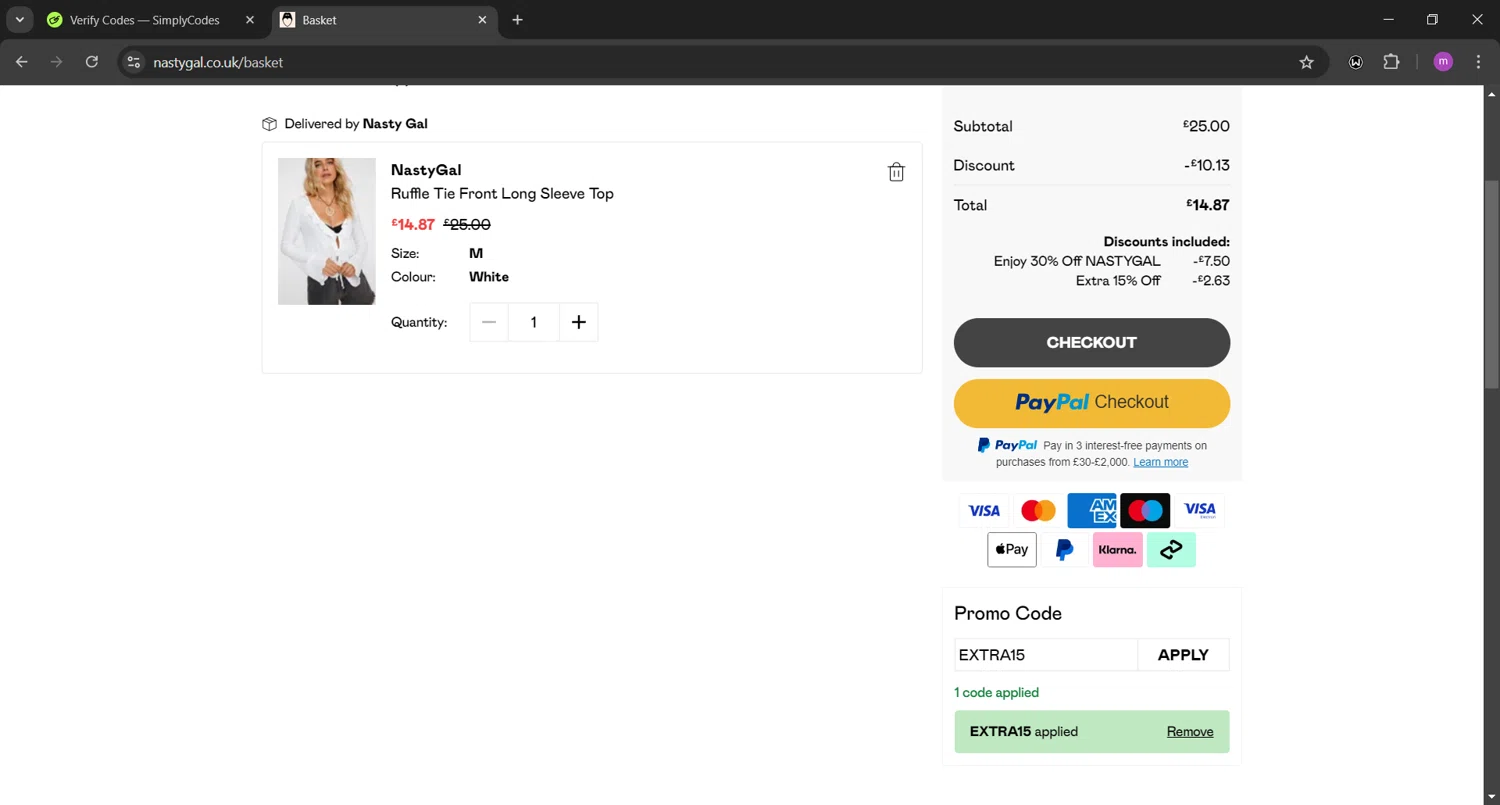Viewport: 1500px width, 805px height.
Task: Click the mint green Clearpay icon
Action: pyautogui.click(x=1171, y=550)
